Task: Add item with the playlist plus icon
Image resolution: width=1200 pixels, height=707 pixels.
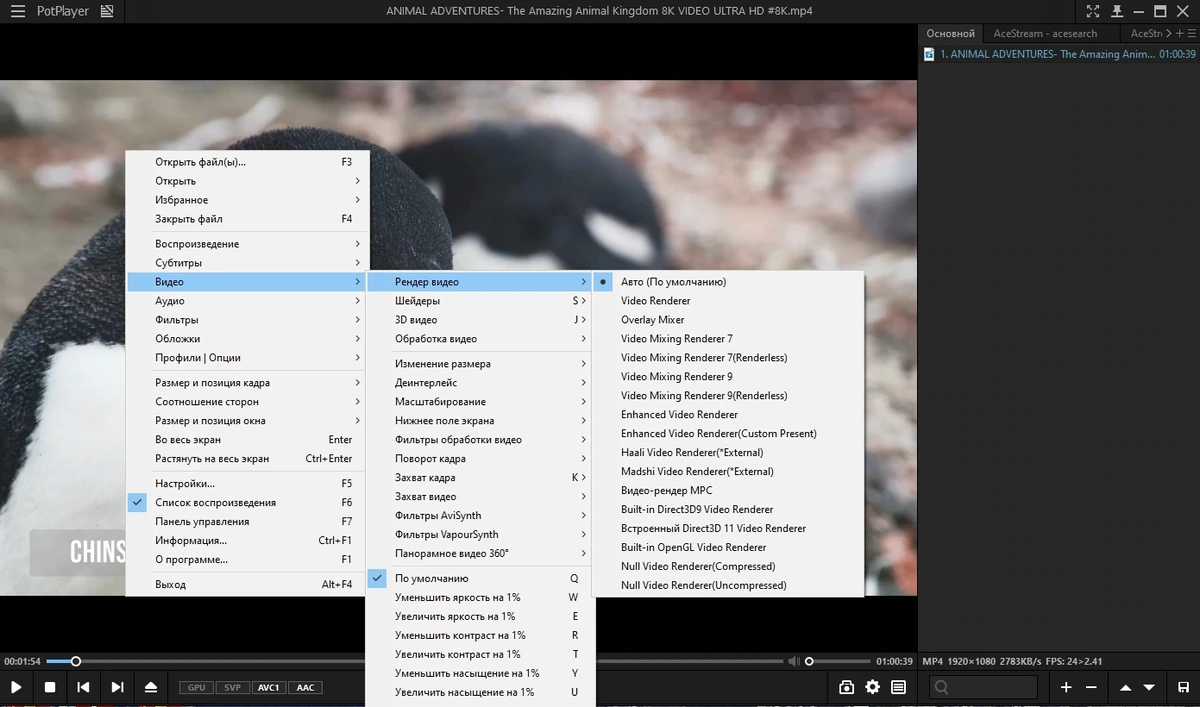Action: [1066, 687]
